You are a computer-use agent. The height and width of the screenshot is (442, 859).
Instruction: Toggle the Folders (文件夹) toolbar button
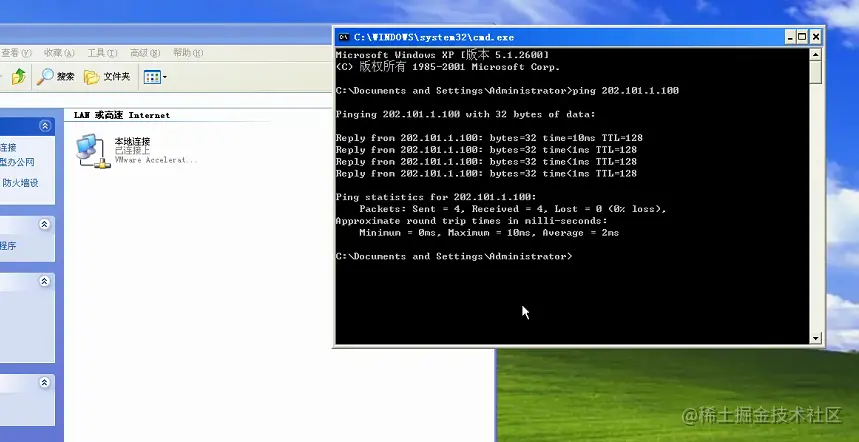(107, 77)
